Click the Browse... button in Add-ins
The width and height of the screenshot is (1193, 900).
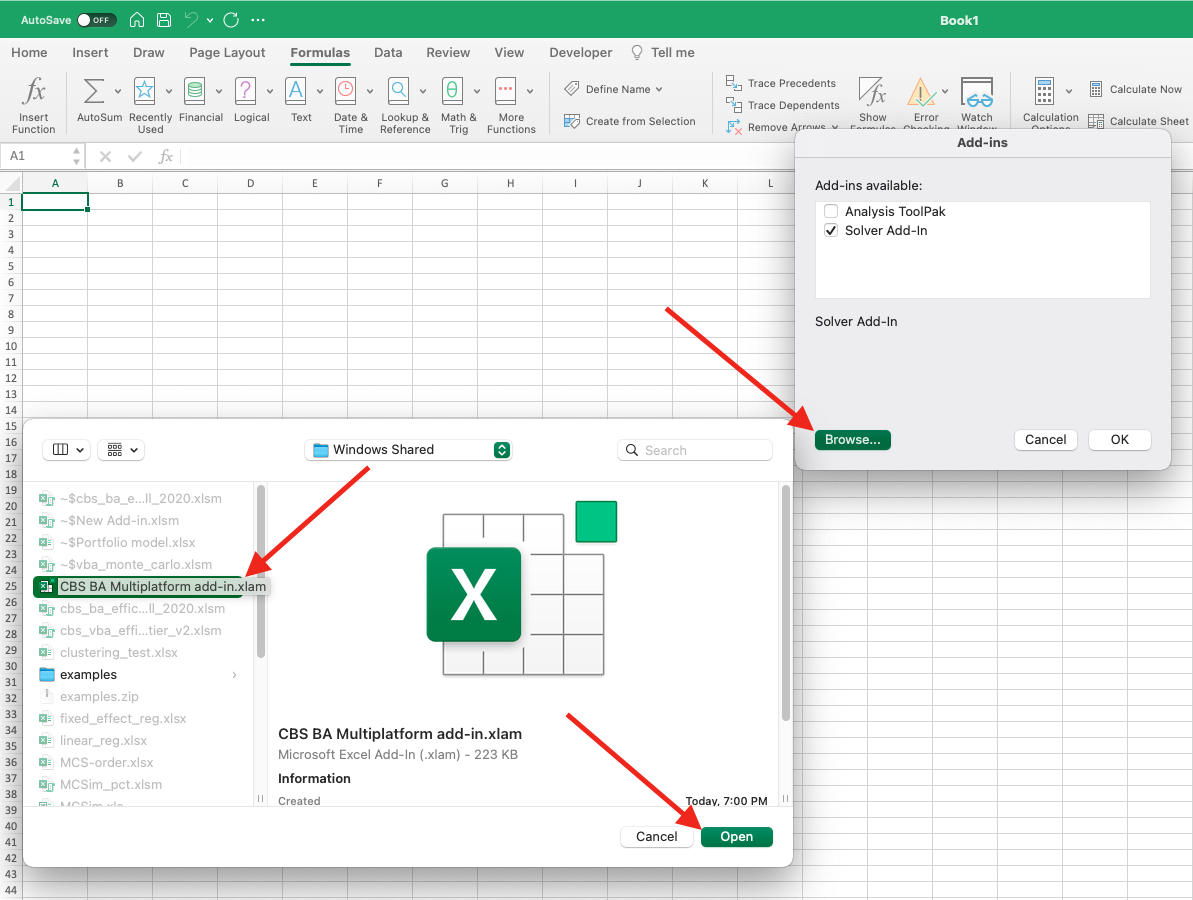pyautogui.click(x=852, y=440)
